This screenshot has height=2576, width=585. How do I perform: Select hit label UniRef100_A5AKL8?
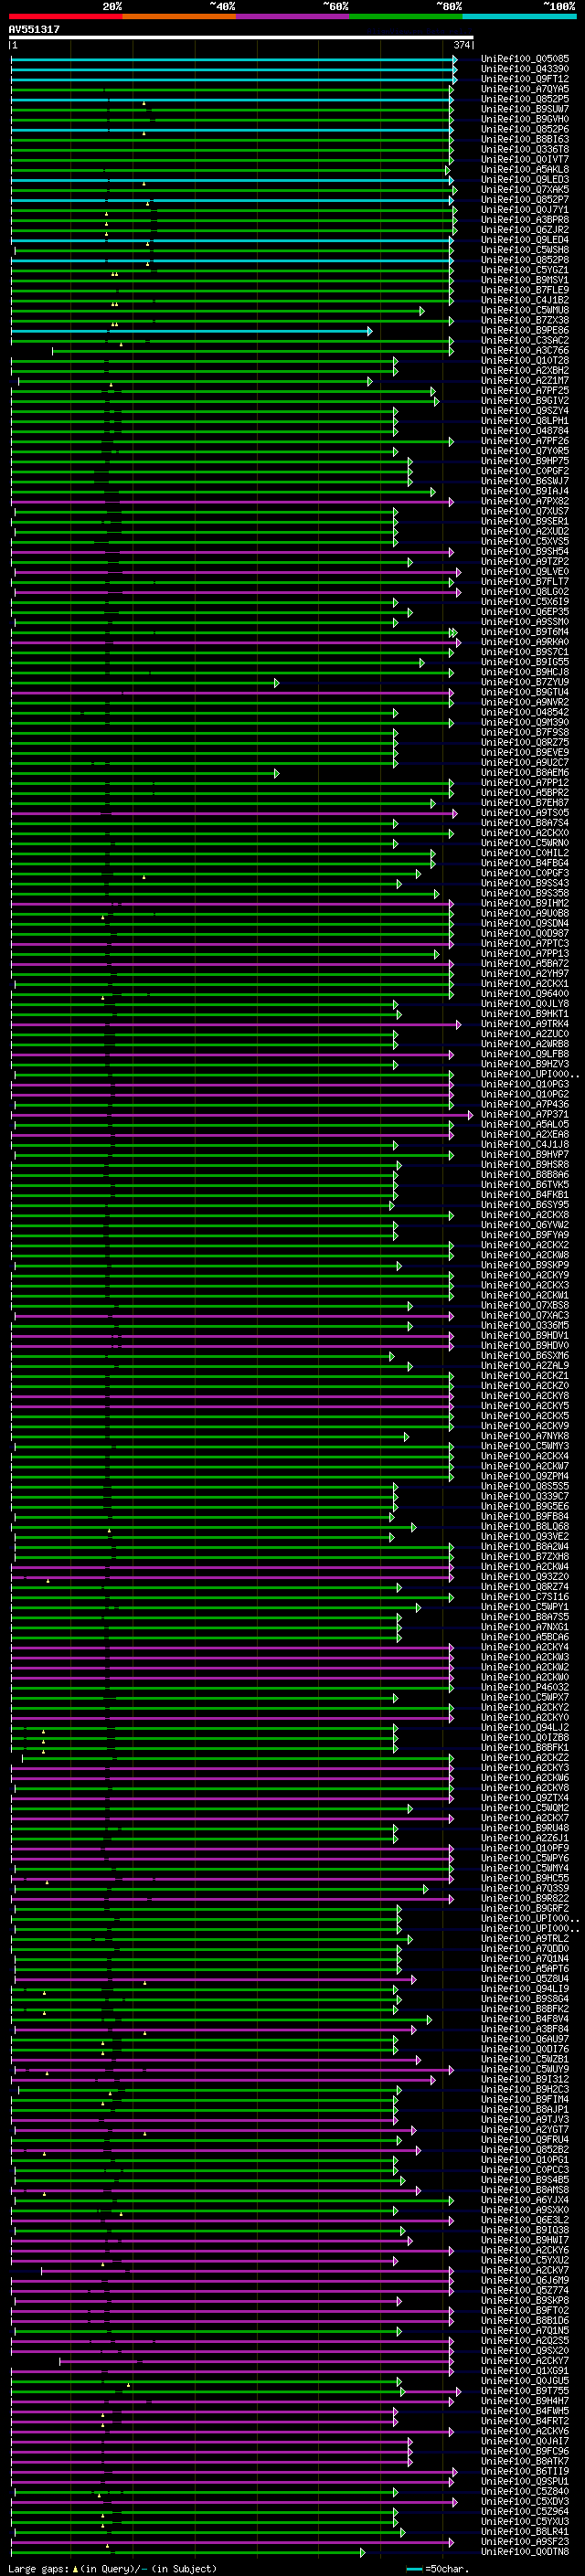(x=524, y=170)
